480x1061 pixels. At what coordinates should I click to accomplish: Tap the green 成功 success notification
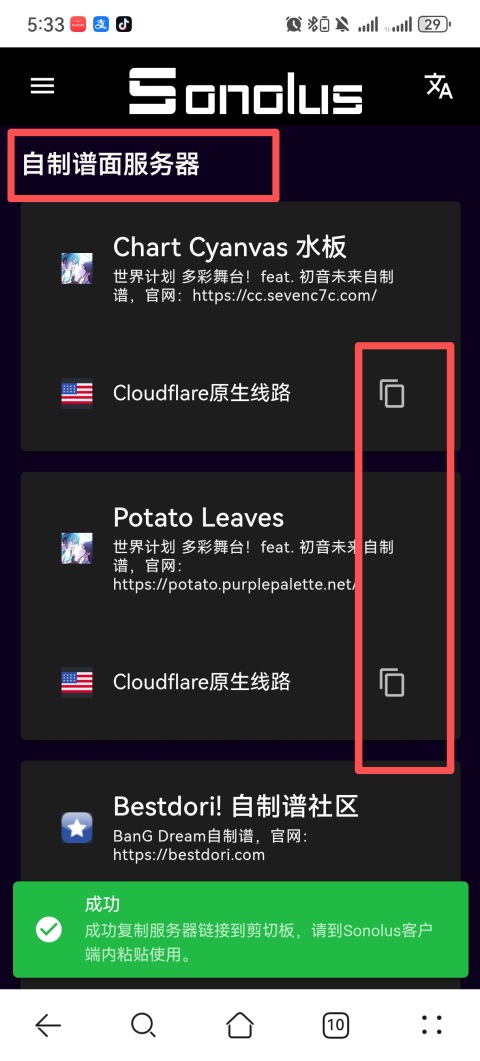(240, 929)
